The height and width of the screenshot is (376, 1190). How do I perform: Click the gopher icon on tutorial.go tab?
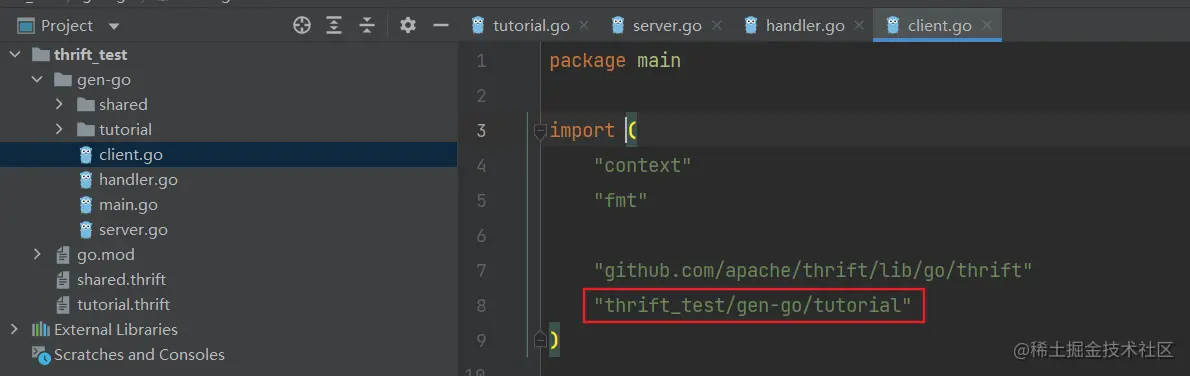[x=478, y=26]
